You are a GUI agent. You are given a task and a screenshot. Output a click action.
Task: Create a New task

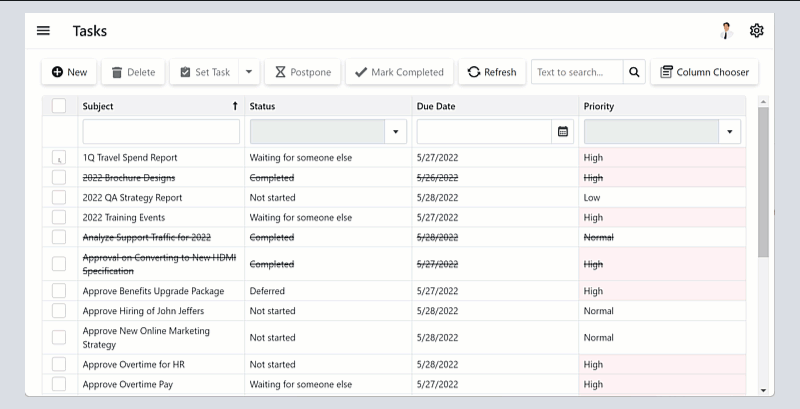[69, 72]
